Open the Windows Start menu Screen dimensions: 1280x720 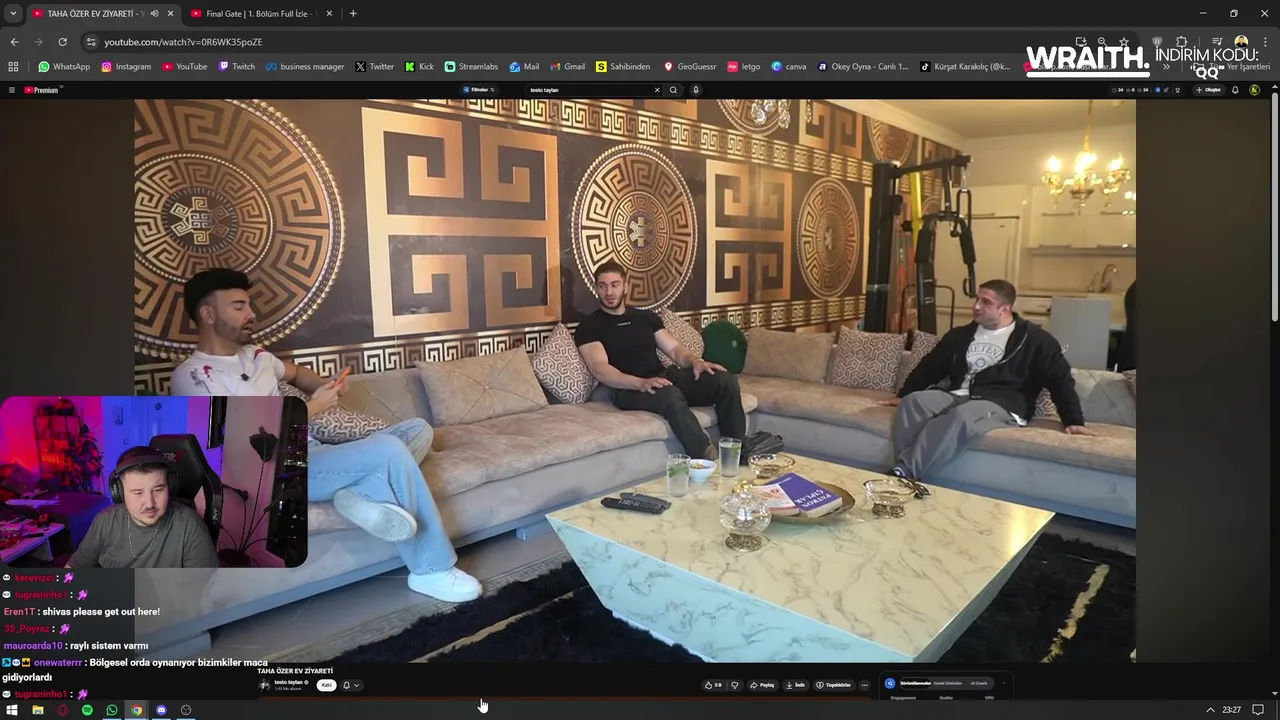pos(12,710)
